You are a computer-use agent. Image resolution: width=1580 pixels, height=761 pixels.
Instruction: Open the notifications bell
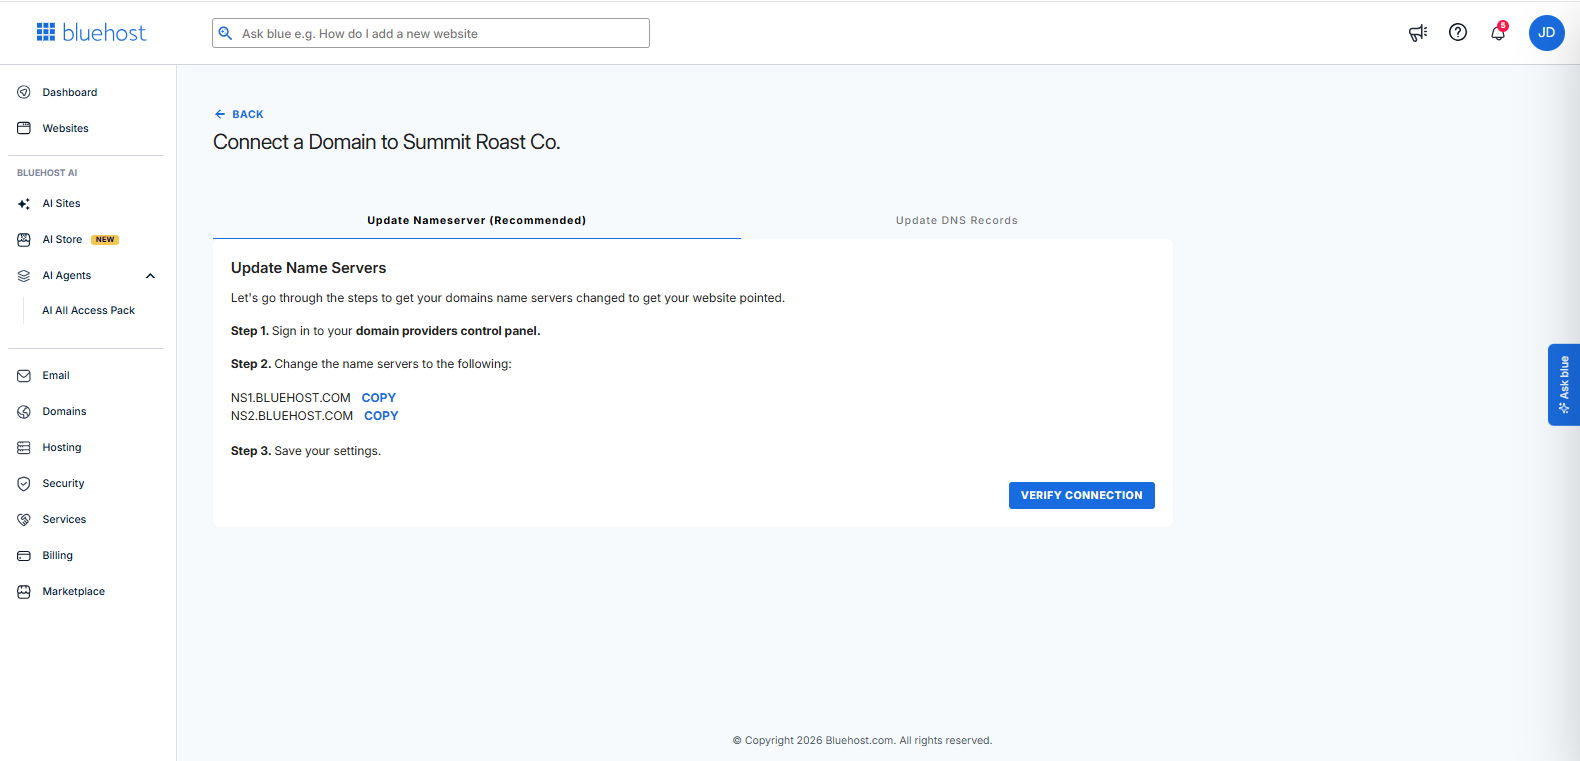(x=1498, y=33)
